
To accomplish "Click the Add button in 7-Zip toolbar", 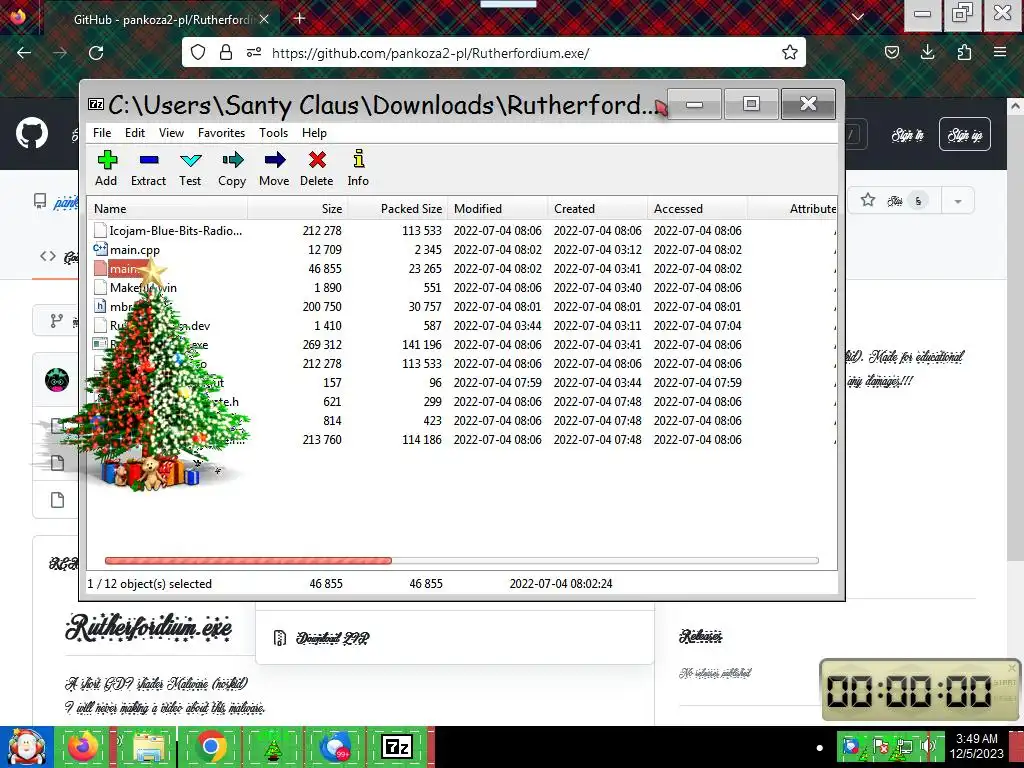I will (x=106, y=168).
